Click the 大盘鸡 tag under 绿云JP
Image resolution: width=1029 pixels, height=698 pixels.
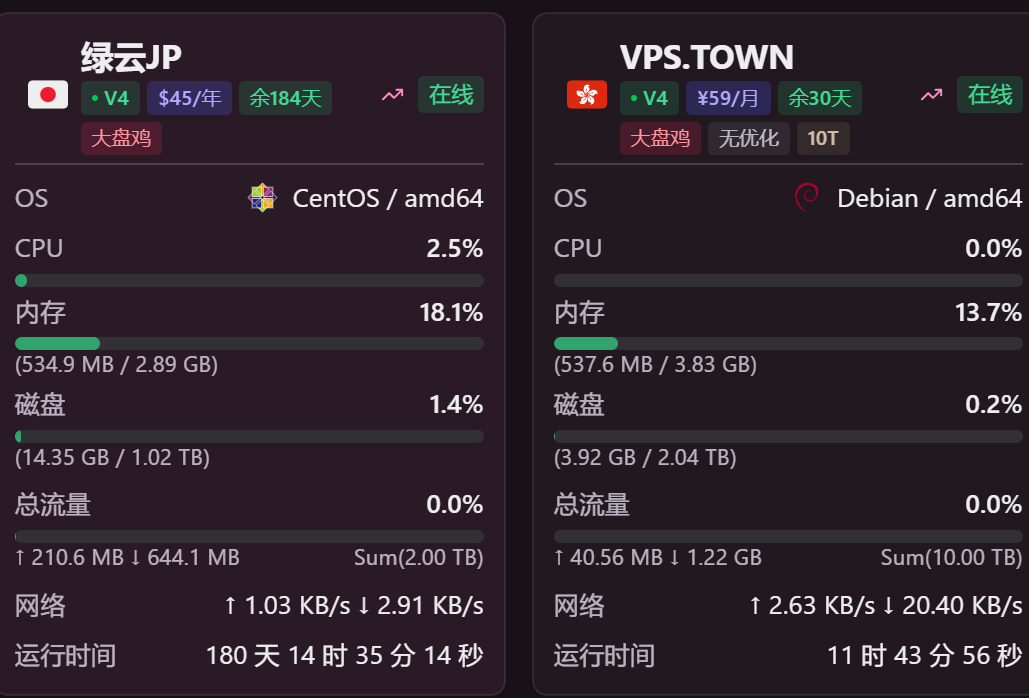pyautogui.click(x=121, y=138)
